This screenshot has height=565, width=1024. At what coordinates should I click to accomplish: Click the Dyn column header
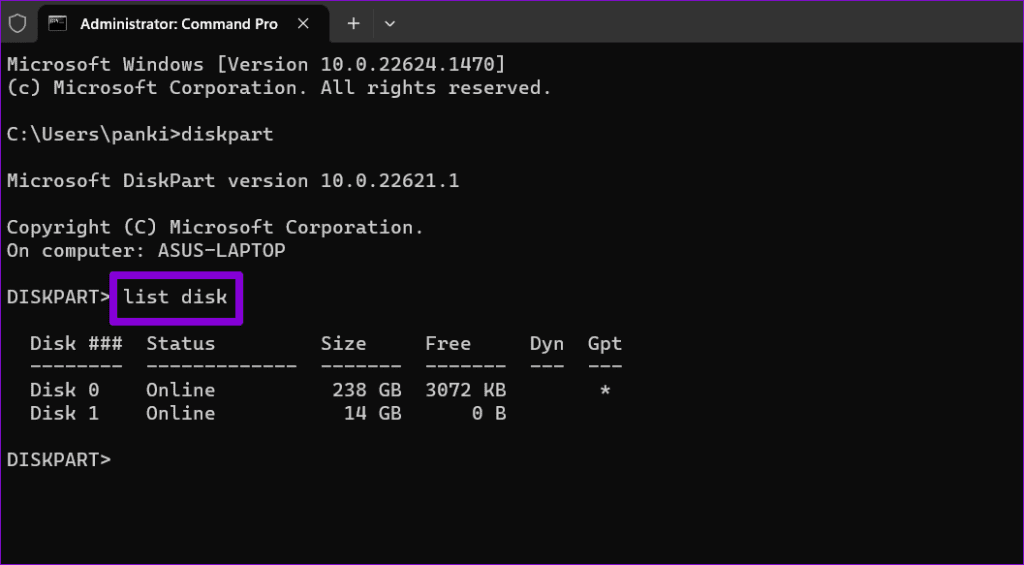click(547, 344)
